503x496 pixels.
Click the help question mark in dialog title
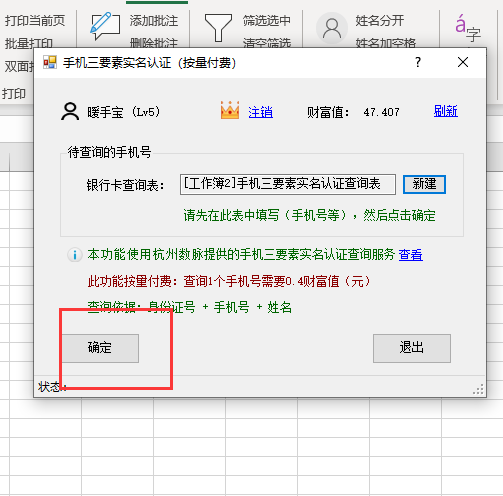tap(418, 62)
